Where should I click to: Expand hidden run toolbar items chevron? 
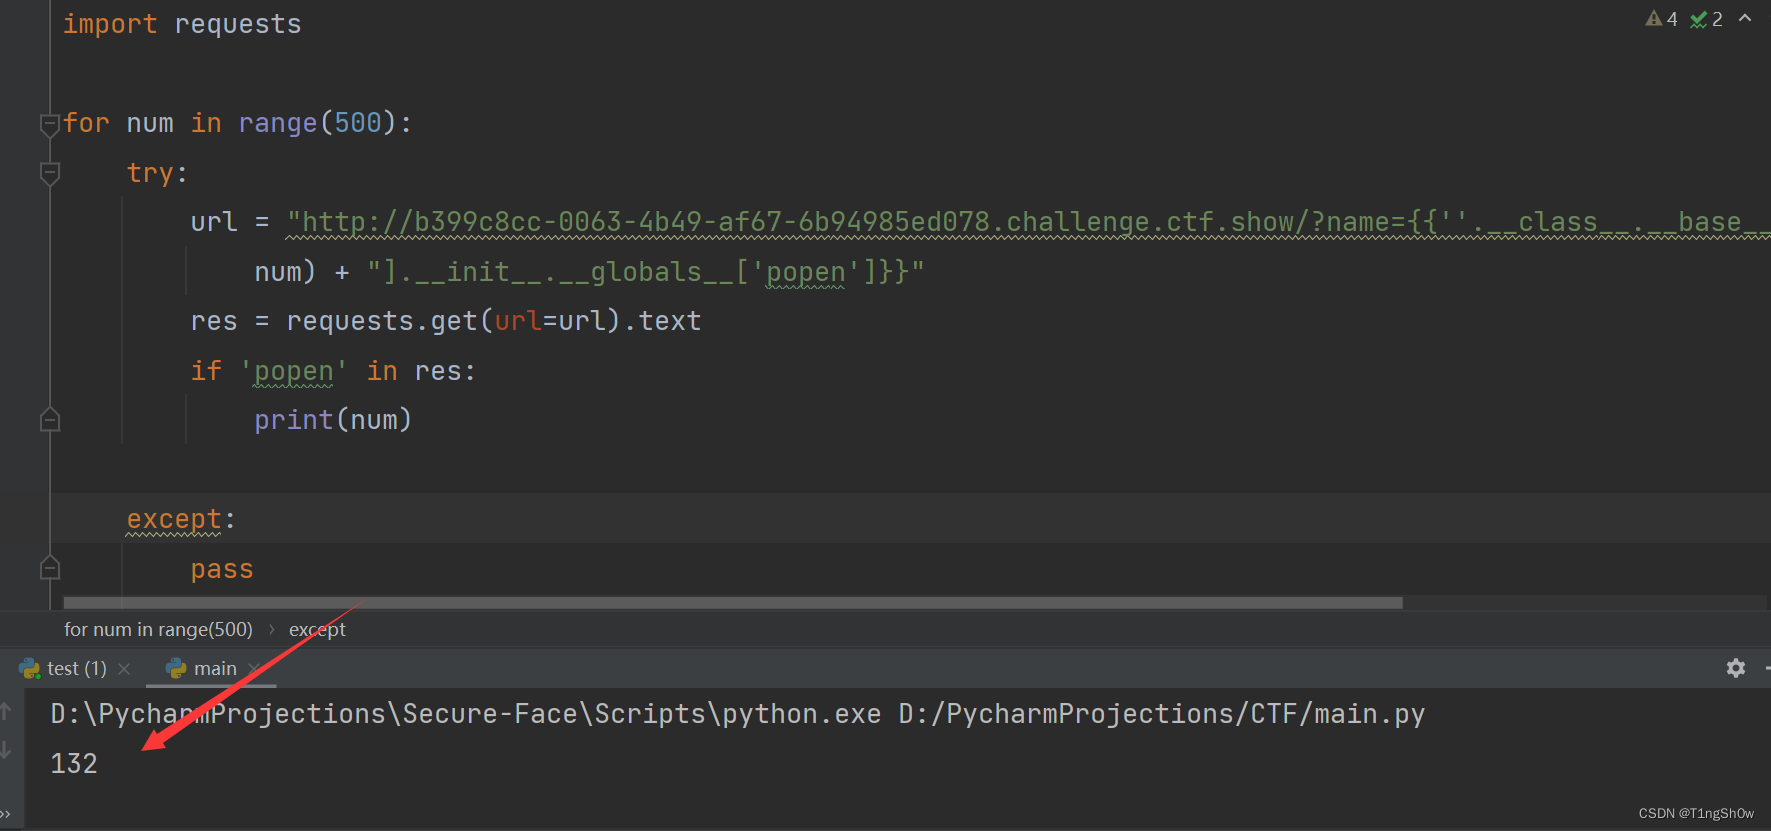click(x=6, y=814)
